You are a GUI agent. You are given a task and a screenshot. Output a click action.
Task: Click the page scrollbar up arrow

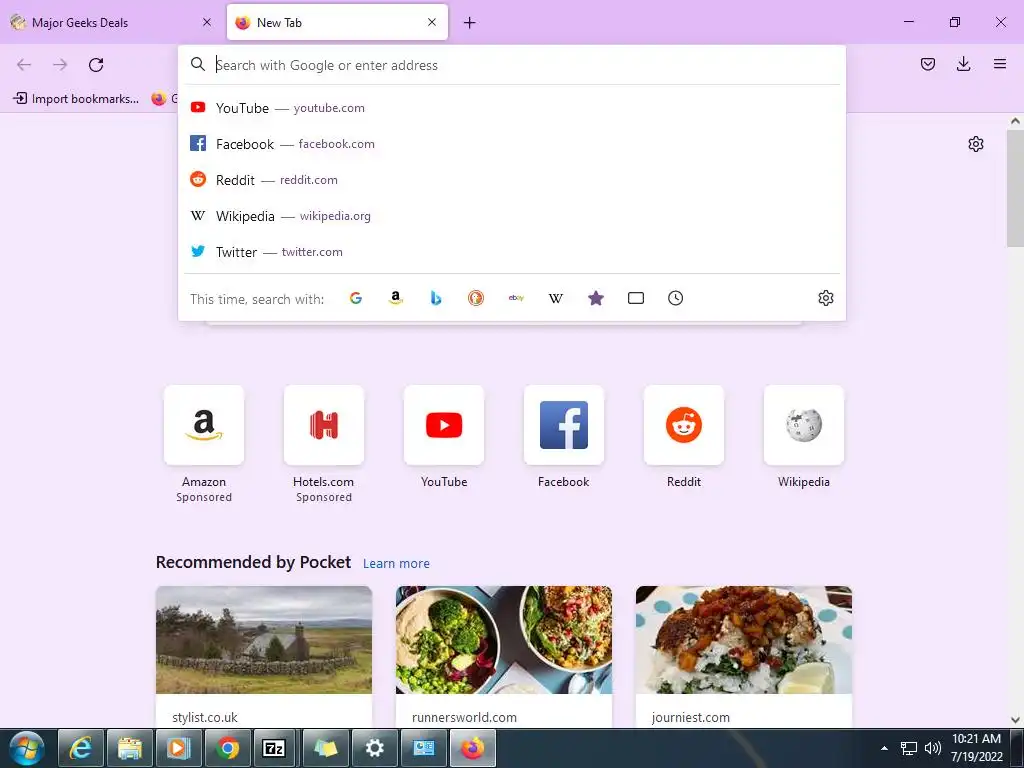[1015, 121]
